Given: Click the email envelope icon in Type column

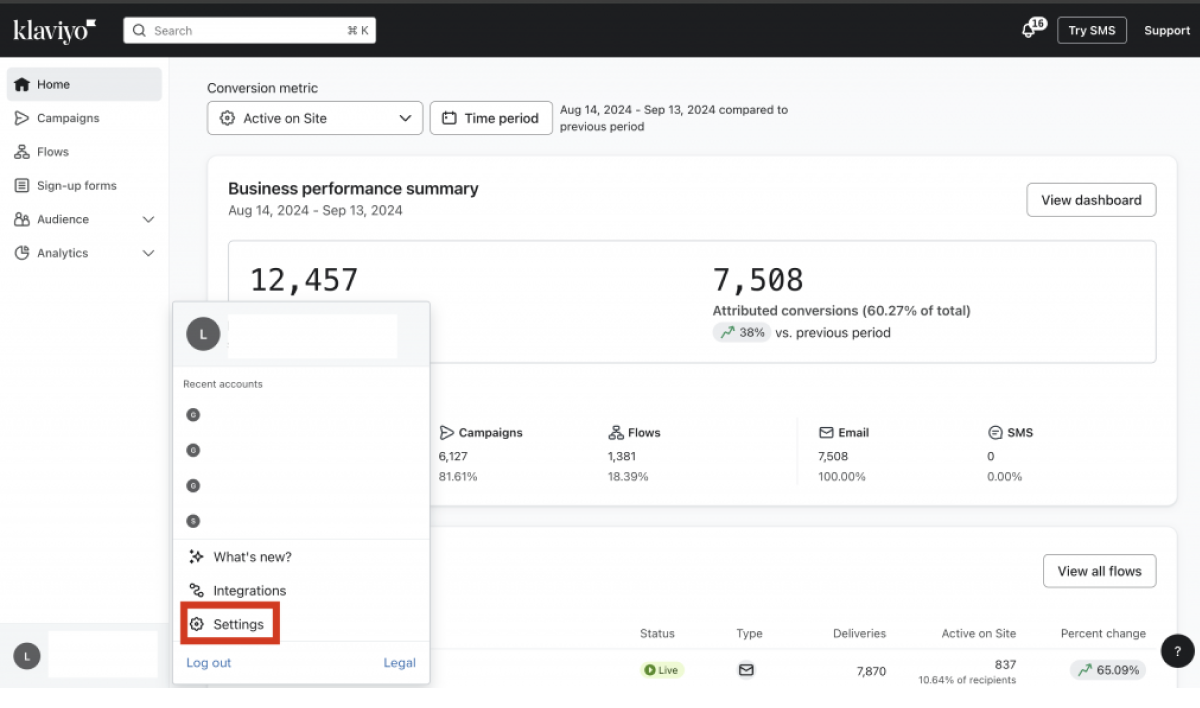Looking at the screenshot, I should point(746,670).
